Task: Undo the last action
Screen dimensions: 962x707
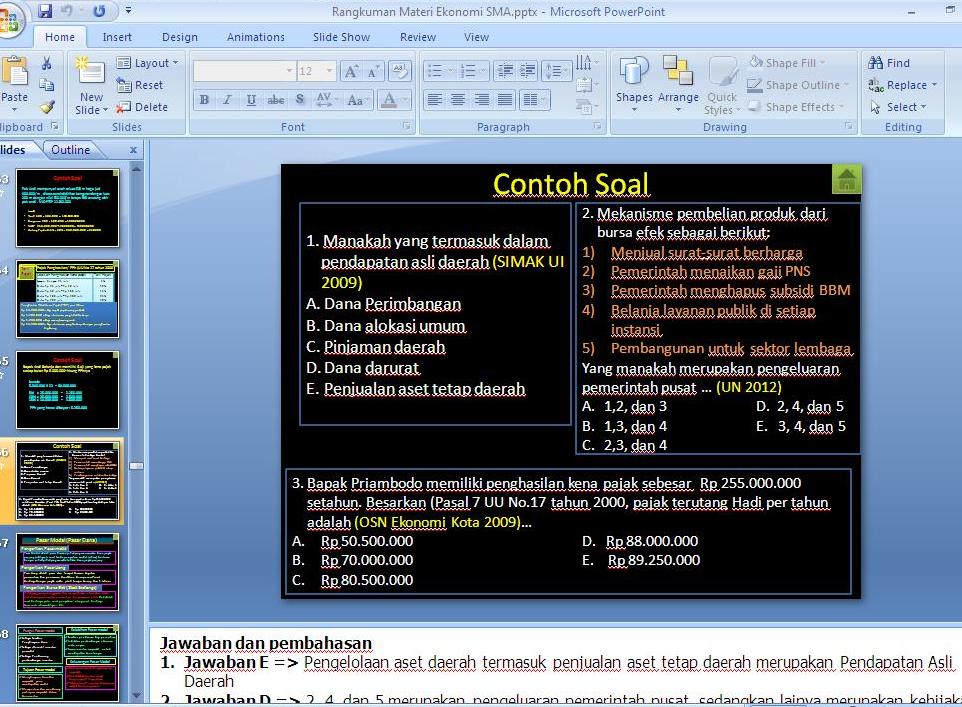Action: point(66,9)
